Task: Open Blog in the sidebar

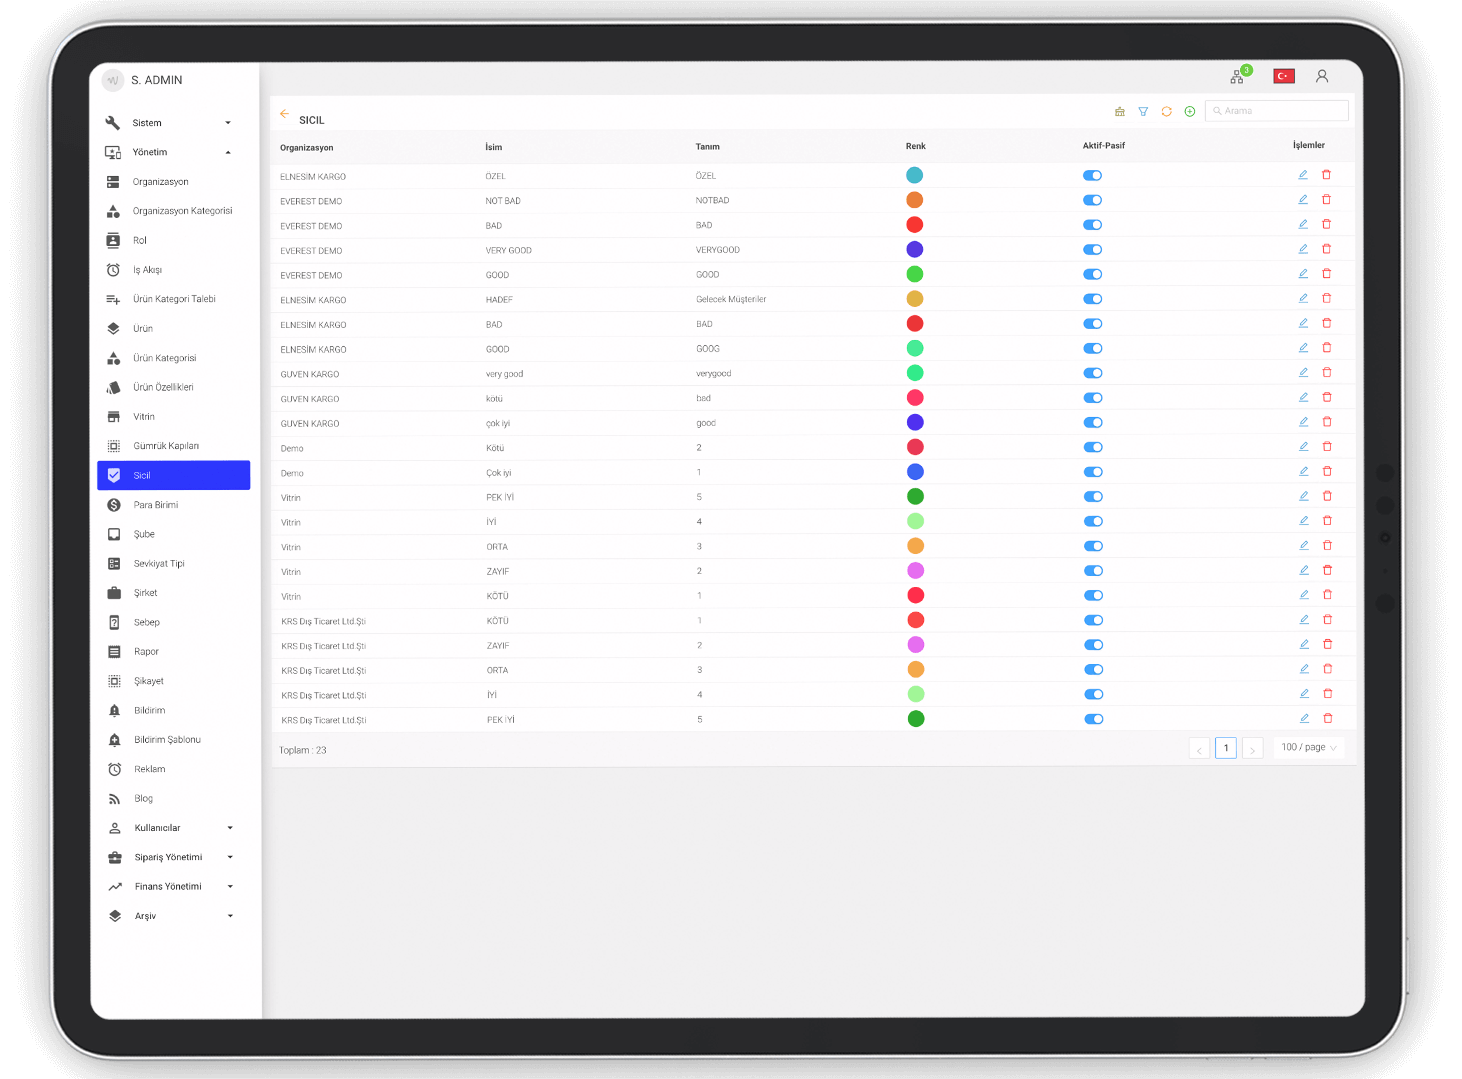Action: tap(172, 799)
